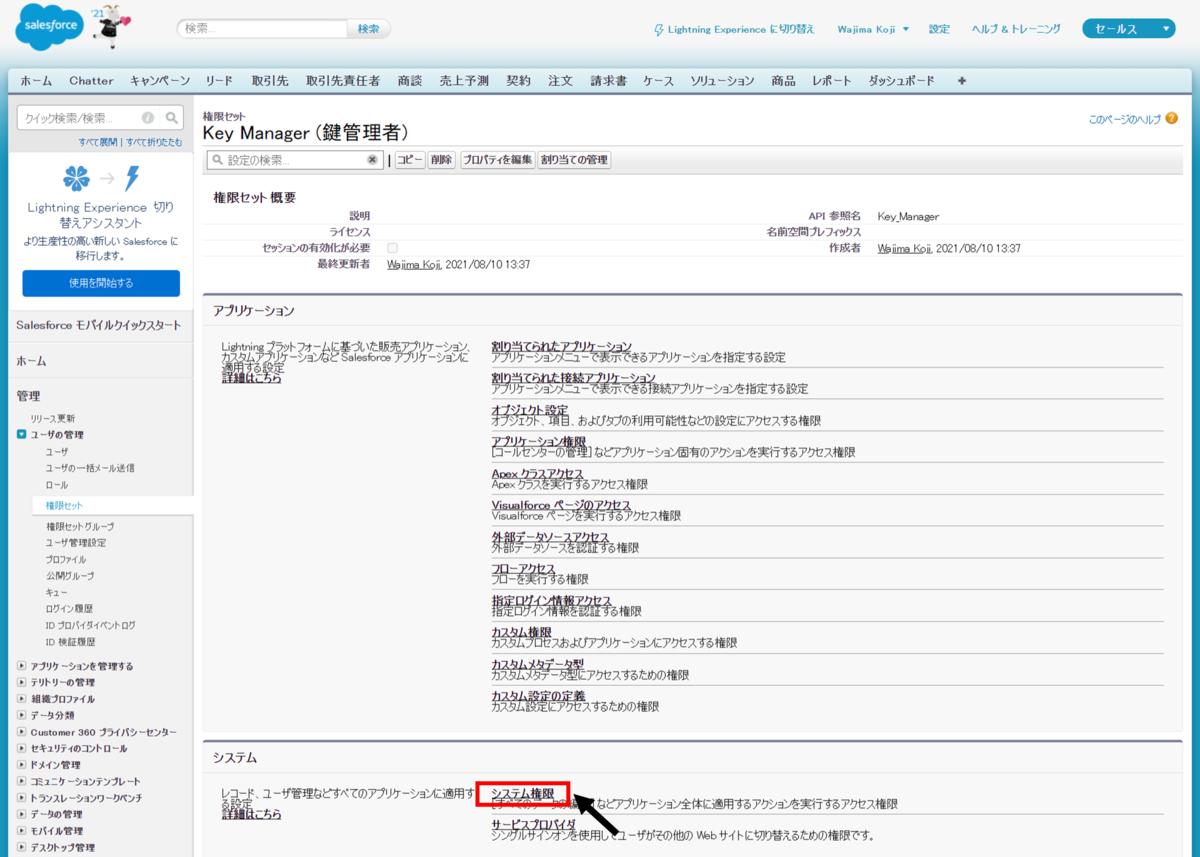Open the レポート tab
1200x857 pixels.
coord(832,81)
